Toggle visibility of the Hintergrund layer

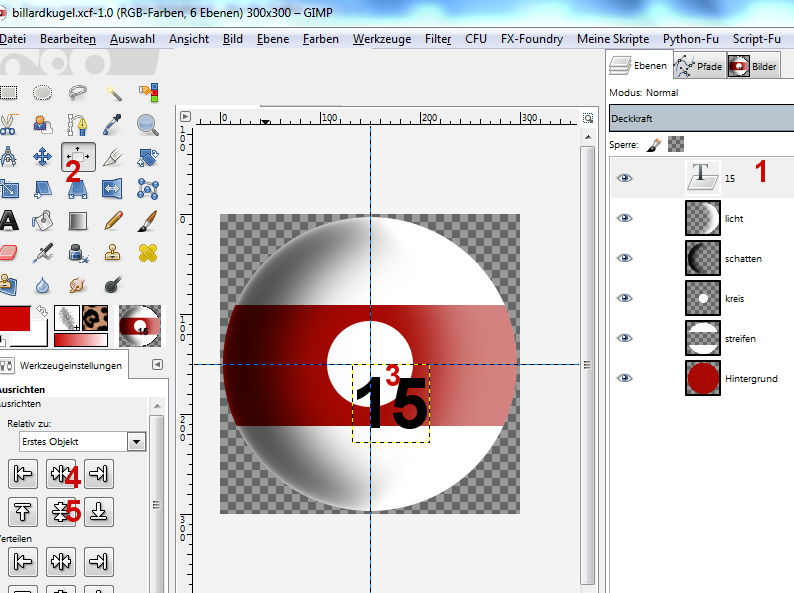625,378
